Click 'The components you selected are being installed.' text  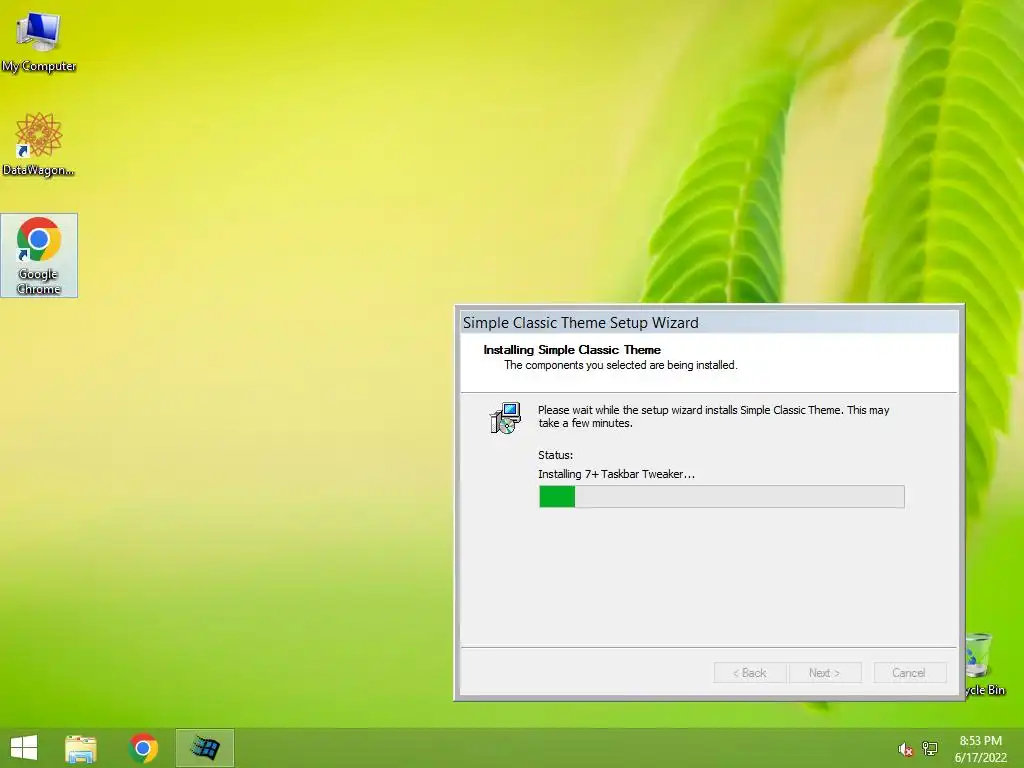[620, 365]
